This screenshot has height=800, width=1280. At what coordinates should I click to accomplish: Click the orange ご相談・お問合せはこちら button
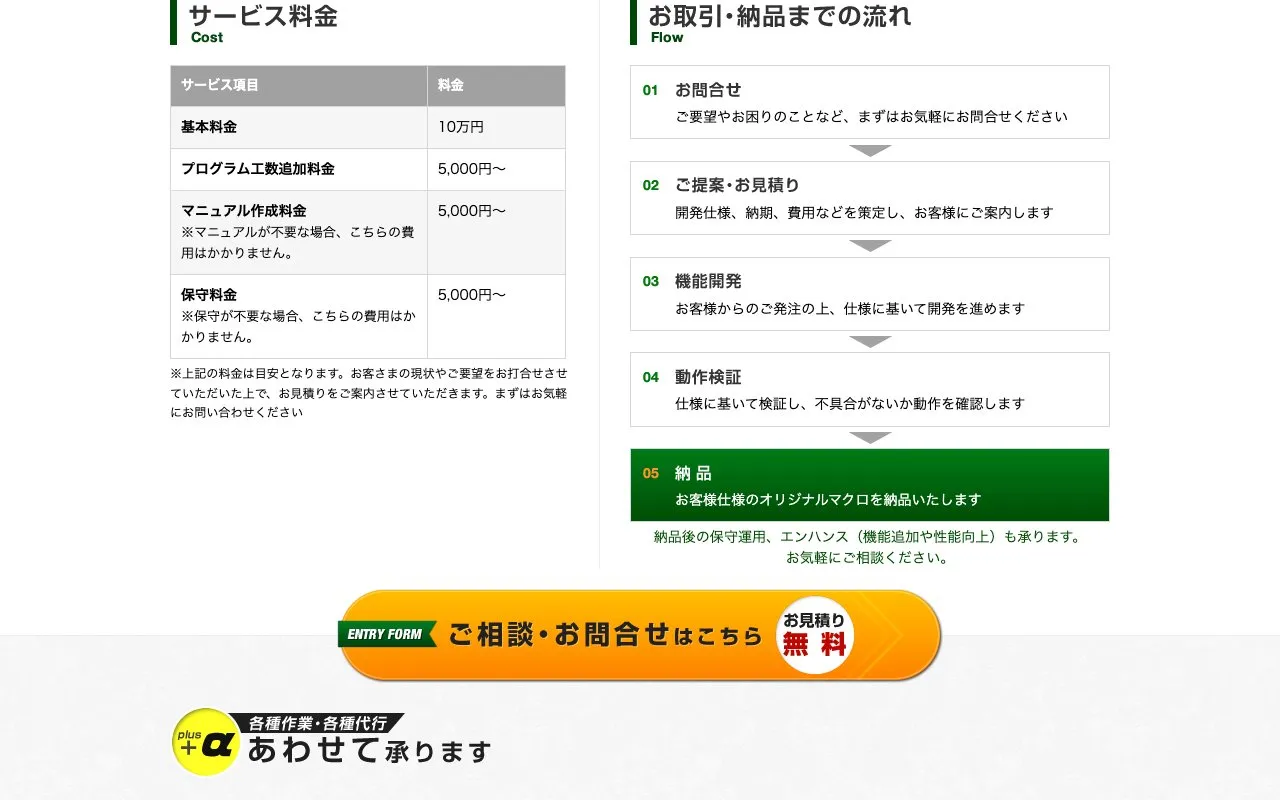point(640,635)
